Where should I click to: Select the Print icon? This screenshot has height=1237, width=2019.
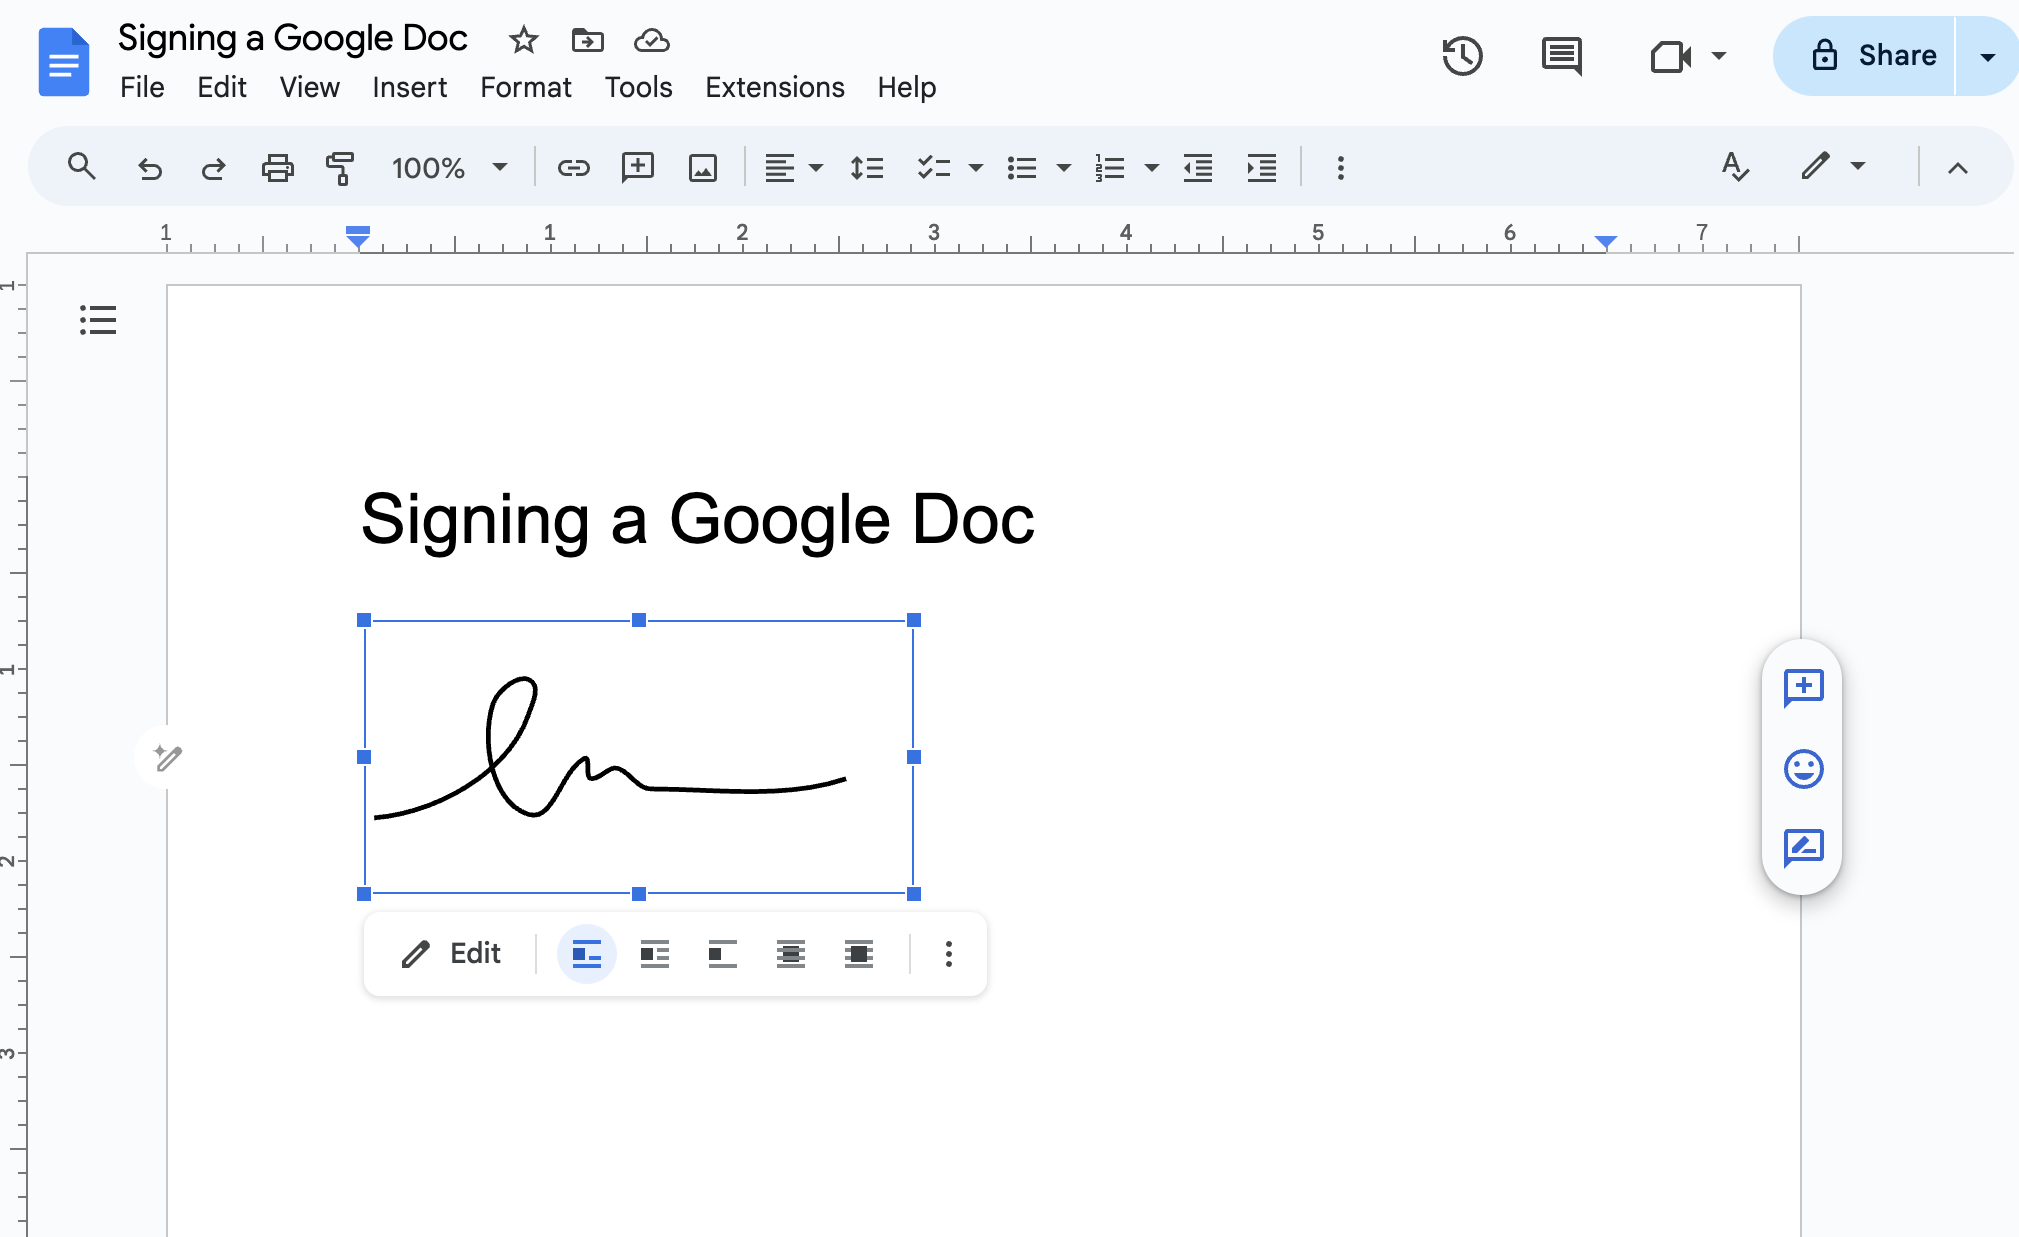coord(275,166)
